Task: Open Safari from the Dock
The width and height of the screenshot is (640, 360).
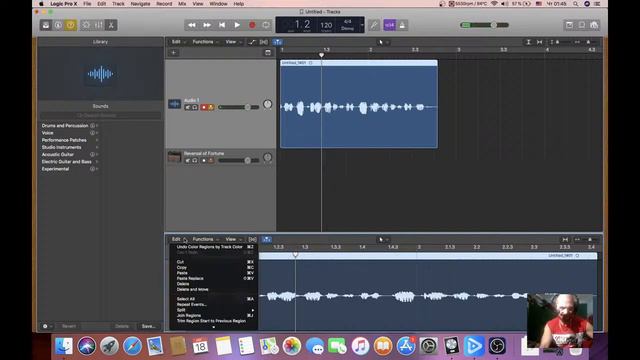Action: (132, 346)
